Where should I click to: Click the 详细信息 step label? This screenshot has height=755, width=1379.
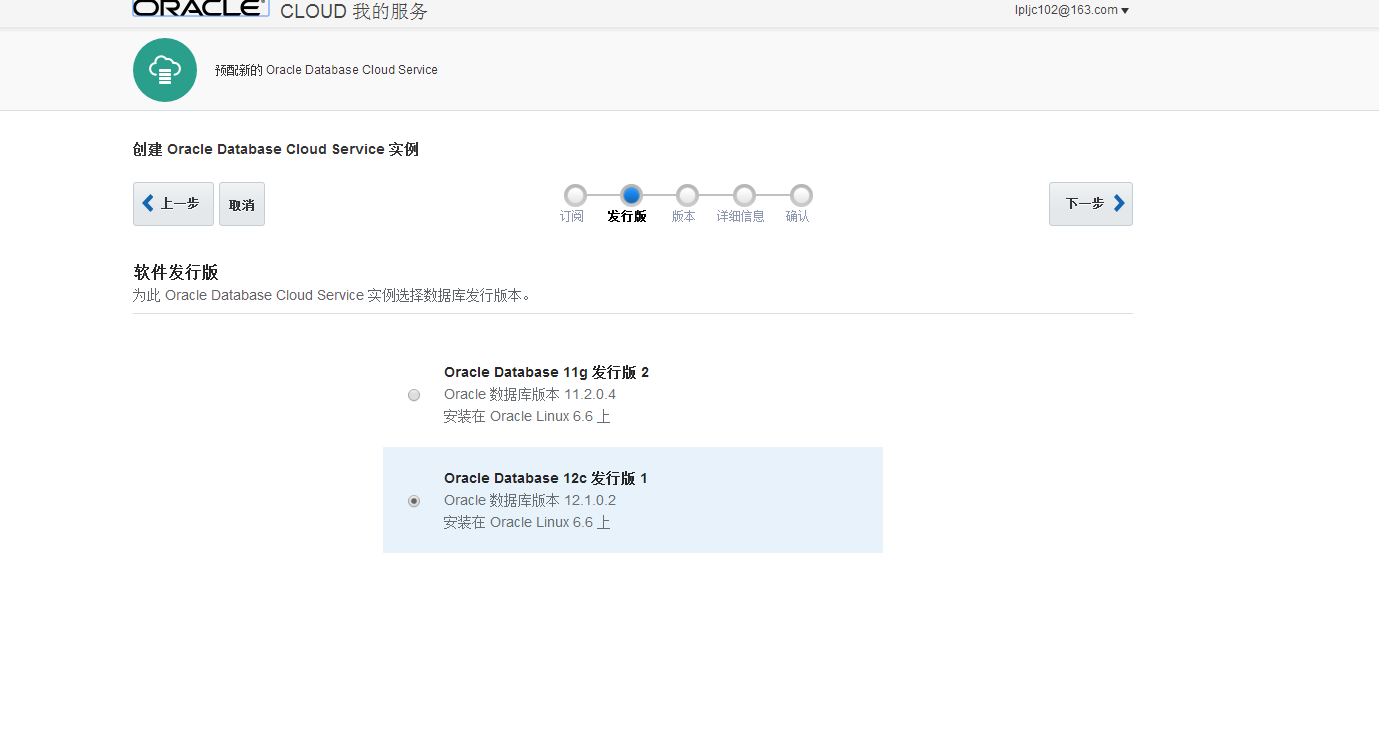pos(741,216)
